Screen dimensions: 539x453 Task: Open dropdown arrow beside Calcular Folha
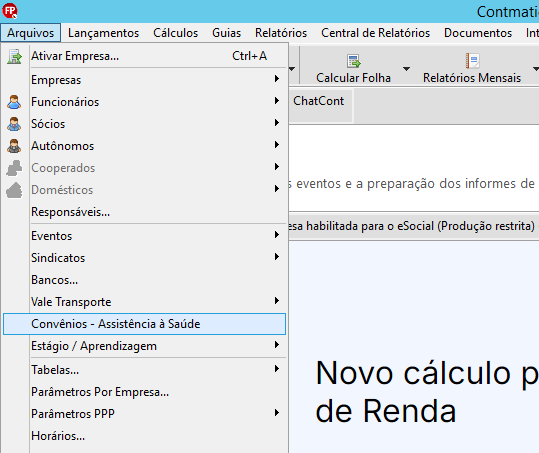coord(406,69)
